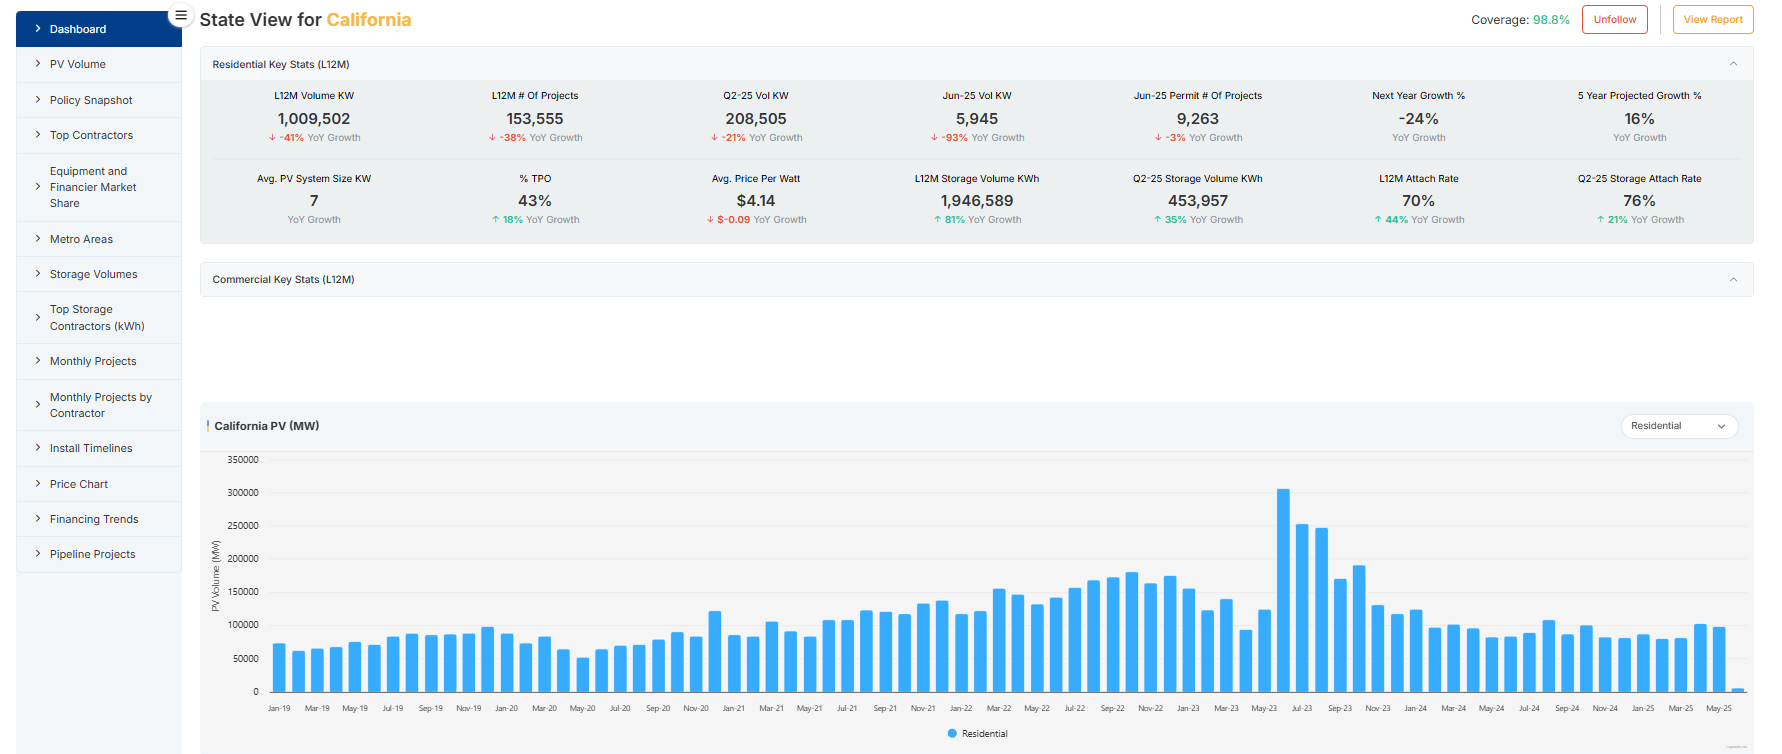
Task: Click the tallest bar in PV chart
Action: (x=1283, y=590)
